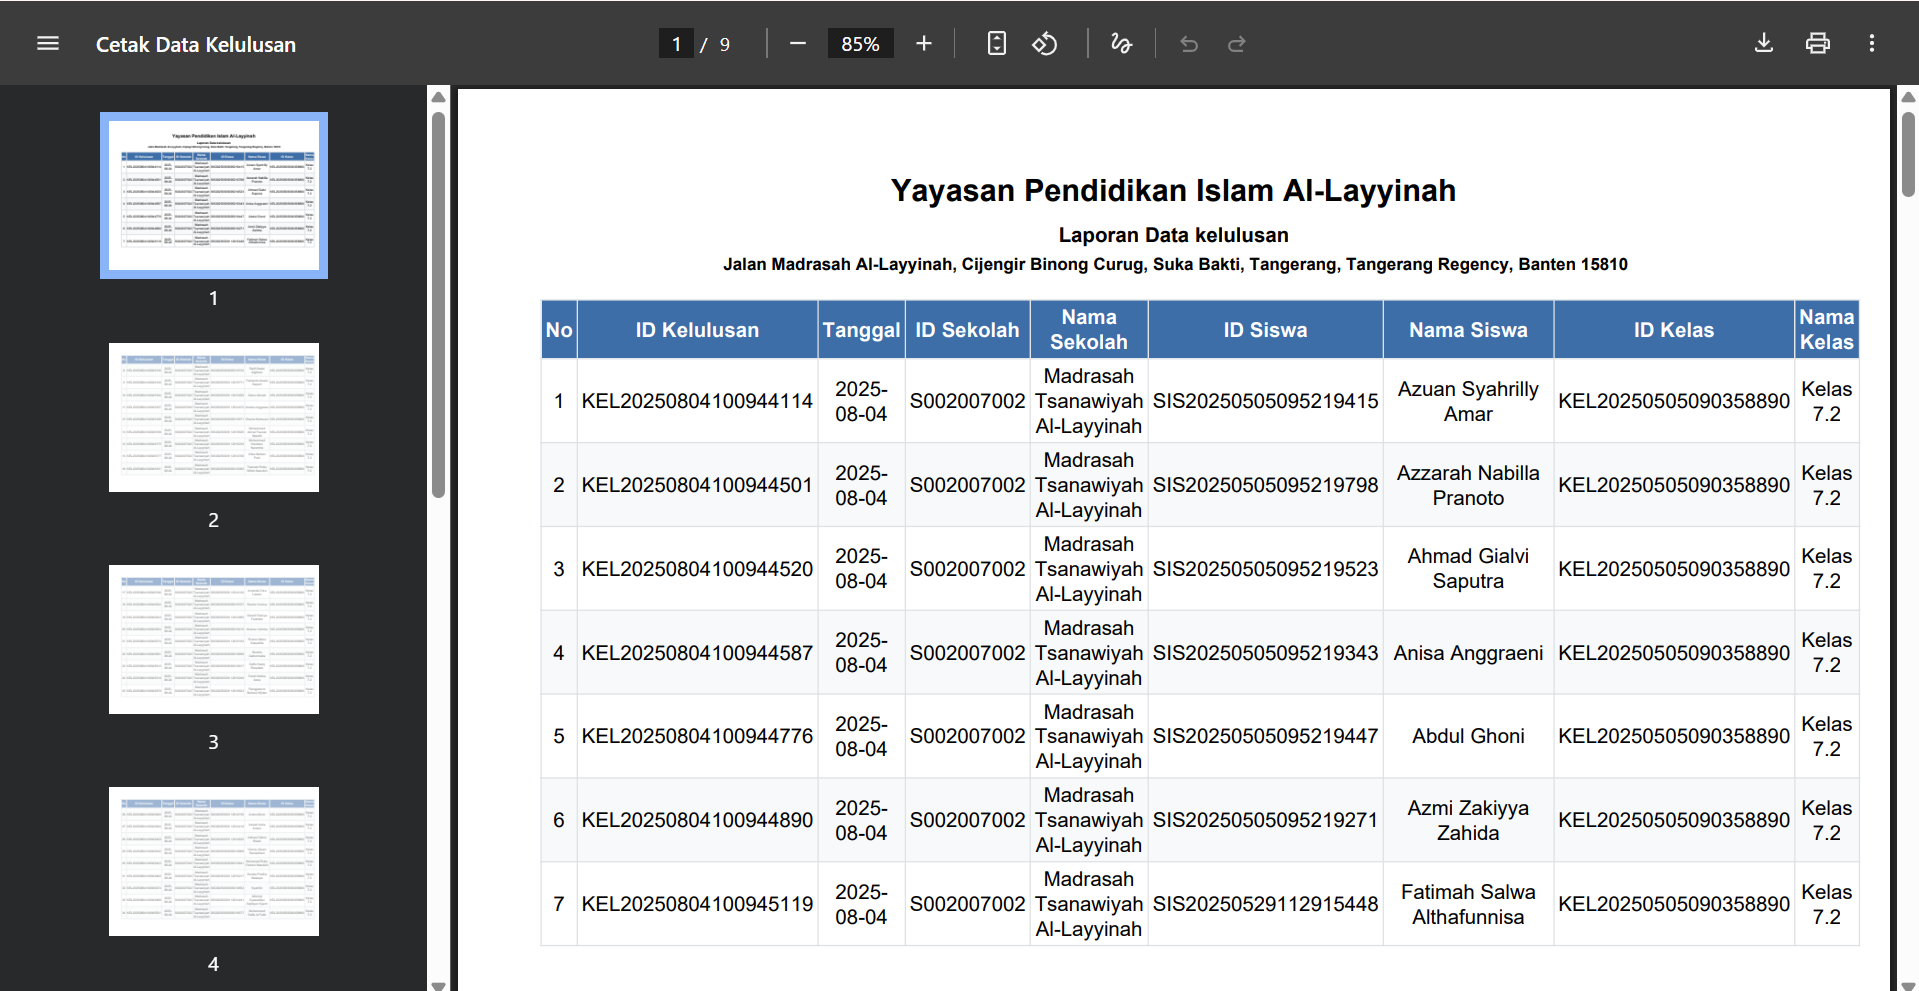This screenshot has height=991, width=1919.
Task: Jump to page 3 thumbnail
Action: [214, 639]
